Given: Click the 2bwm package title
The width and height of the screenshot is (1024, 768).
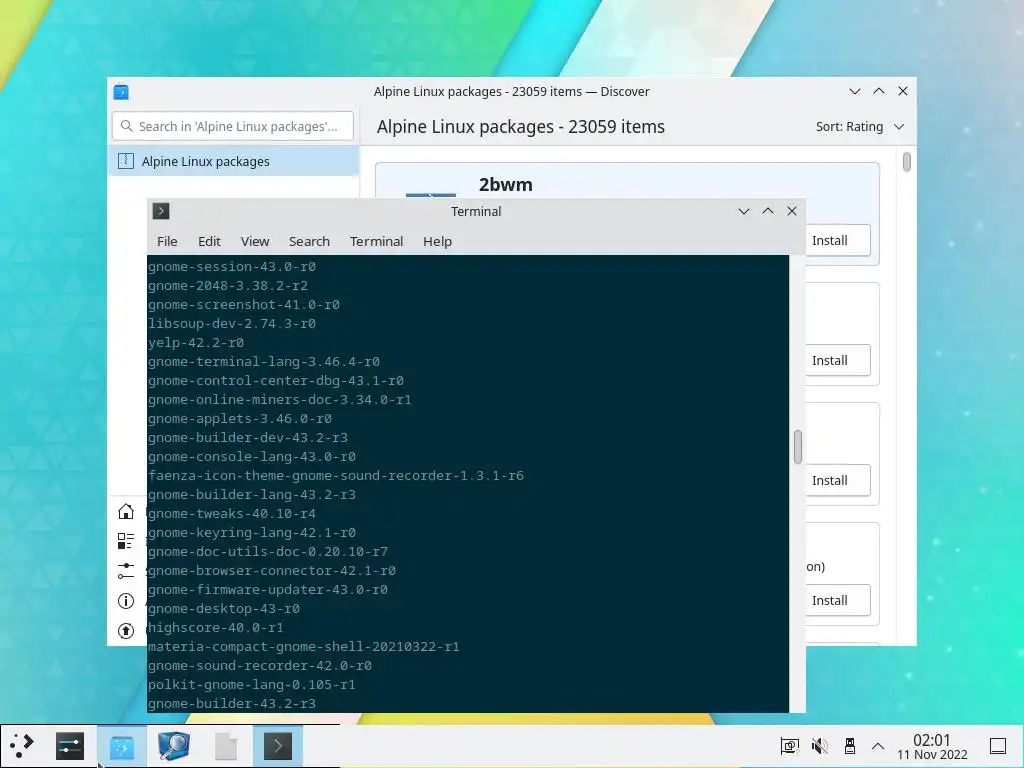Looking at the screenshot, I should [x=505, y=185].
